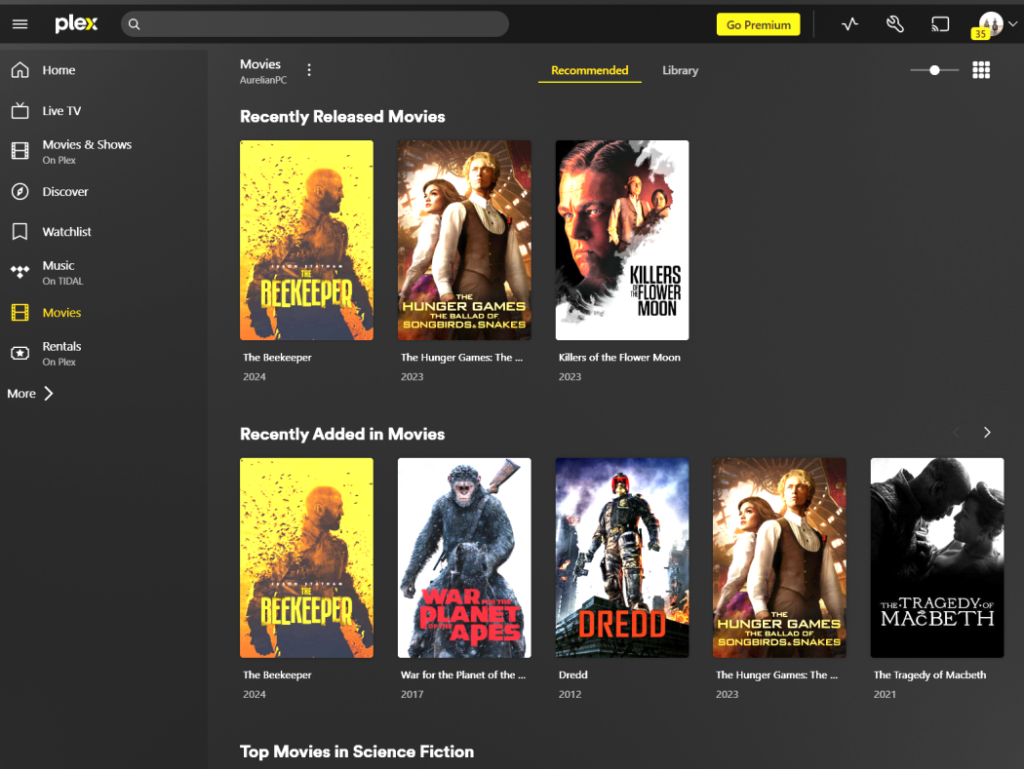The height and width of the screenshot is (769, 1024).
Task: Adjust the poster size slider
Action: [935, 70]
